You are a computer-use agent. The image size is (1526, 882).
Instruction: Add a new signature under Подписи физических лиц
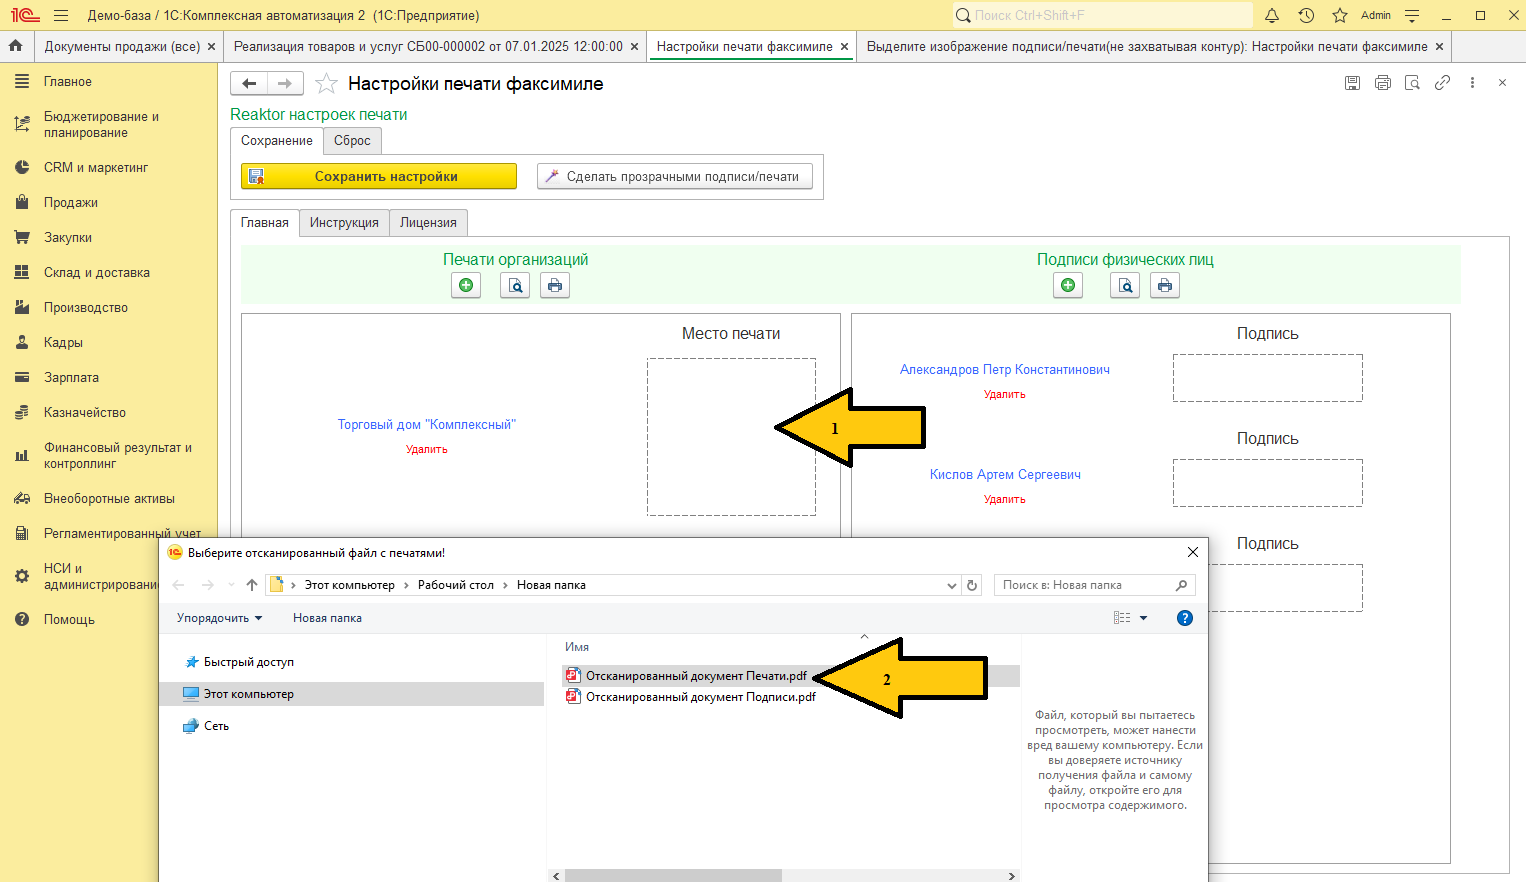(1068, 286)
